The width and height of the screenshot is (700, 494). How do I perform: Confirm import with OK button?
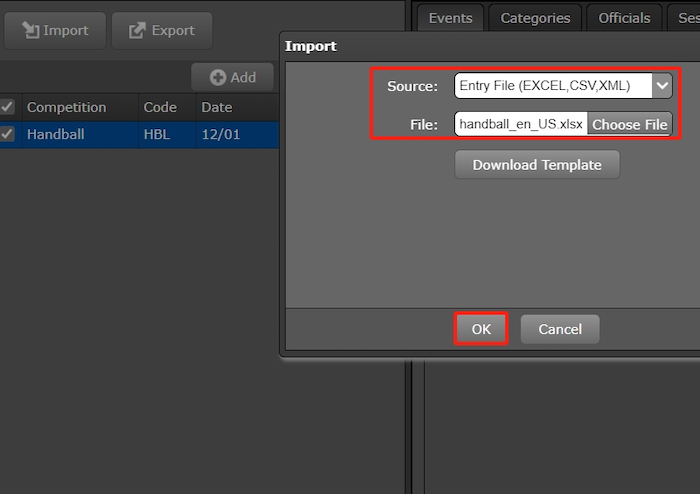tap(481, 329)
